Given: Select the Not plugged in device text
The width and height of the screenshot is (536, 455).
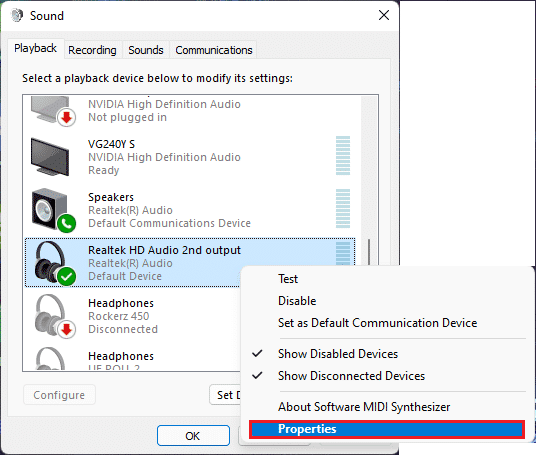Looking at the screenshot, I should pyautogui.click(x=128, y=117).
